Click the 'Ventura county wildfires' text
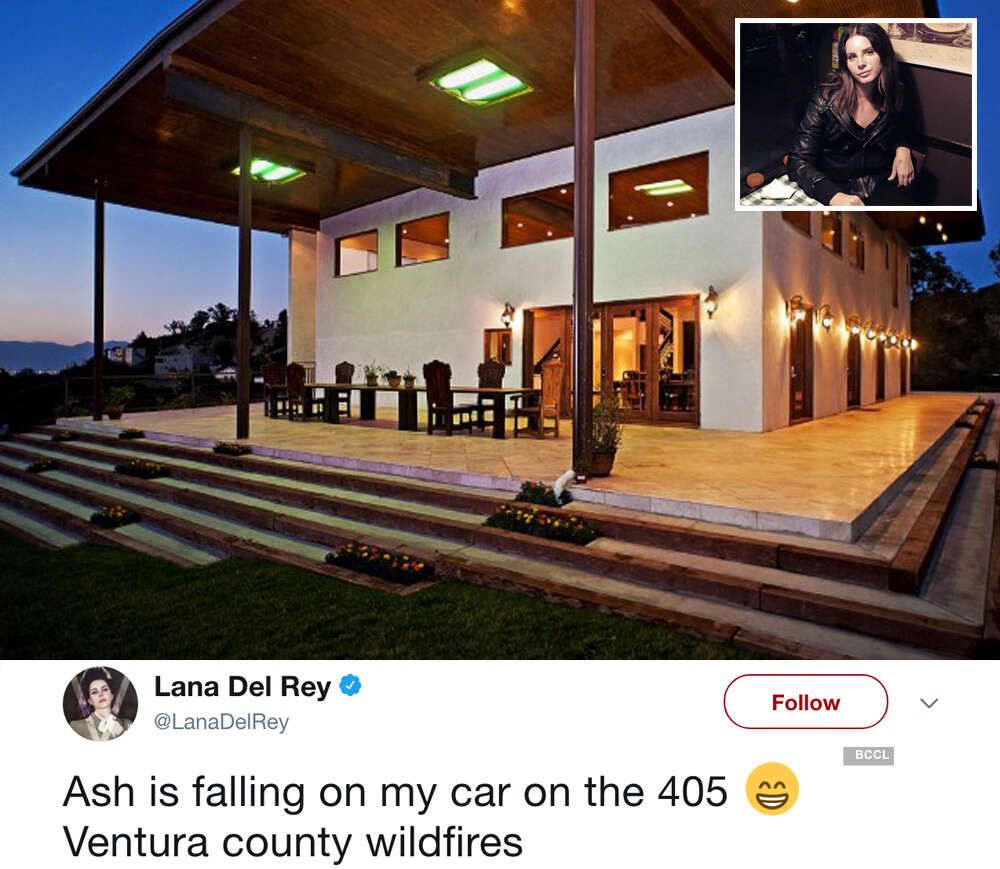 [x=293, y=843]
